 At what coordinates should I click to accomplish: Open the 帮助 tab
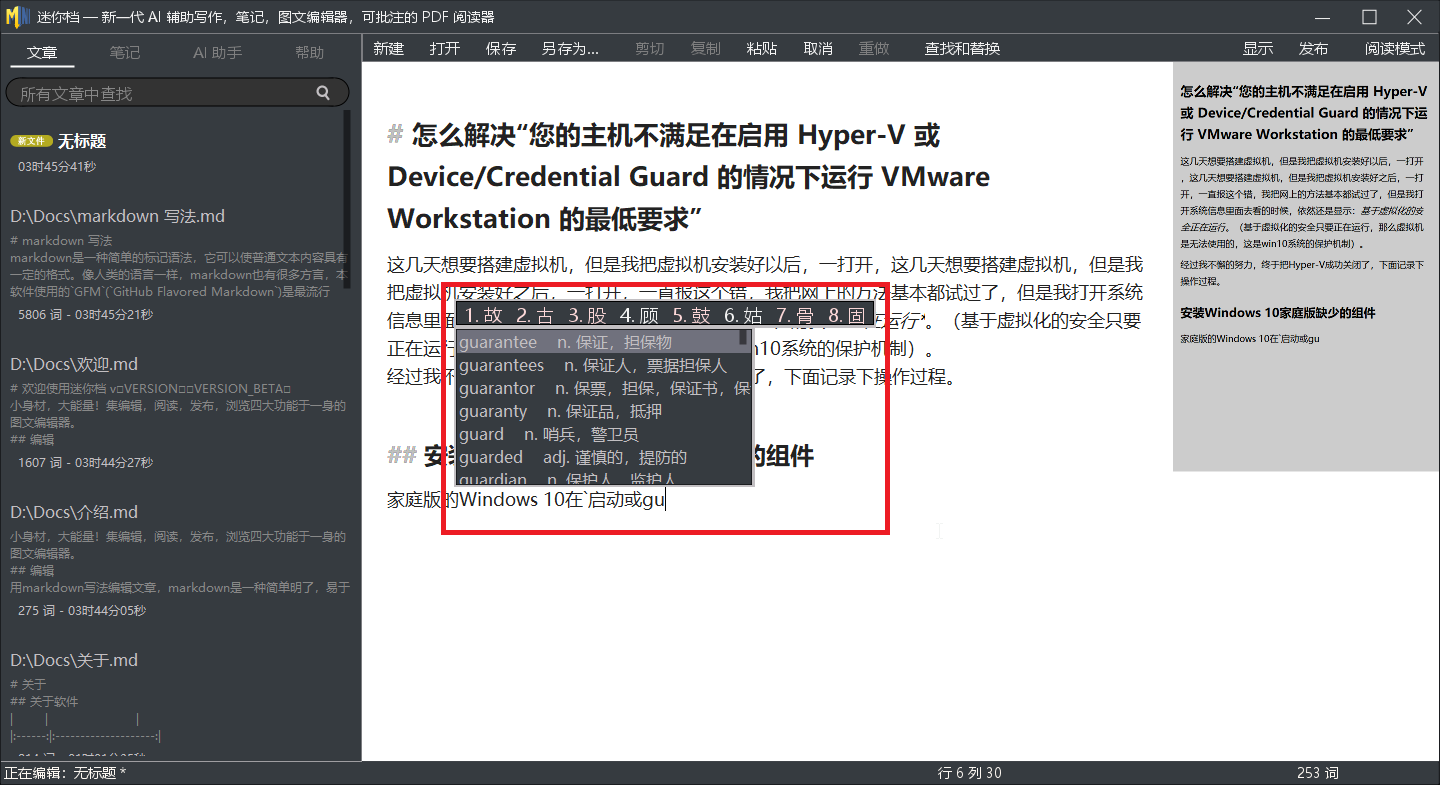point(310,52)
